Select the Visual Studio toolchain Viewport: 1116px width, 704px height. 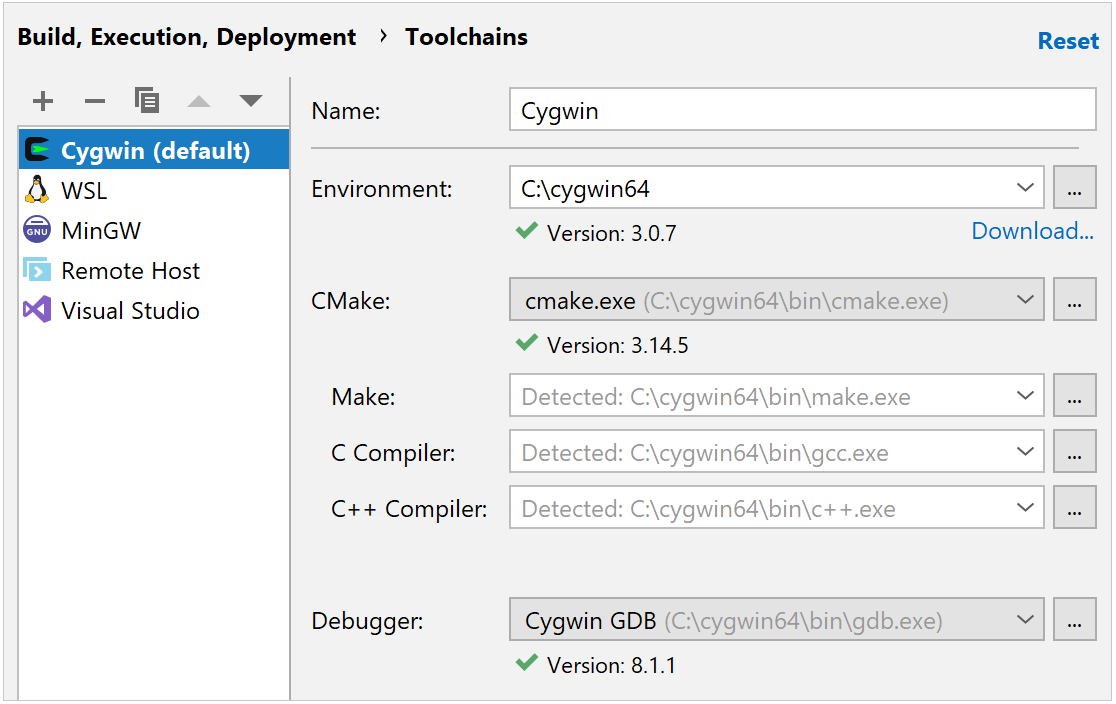click(x=130, y=310)
